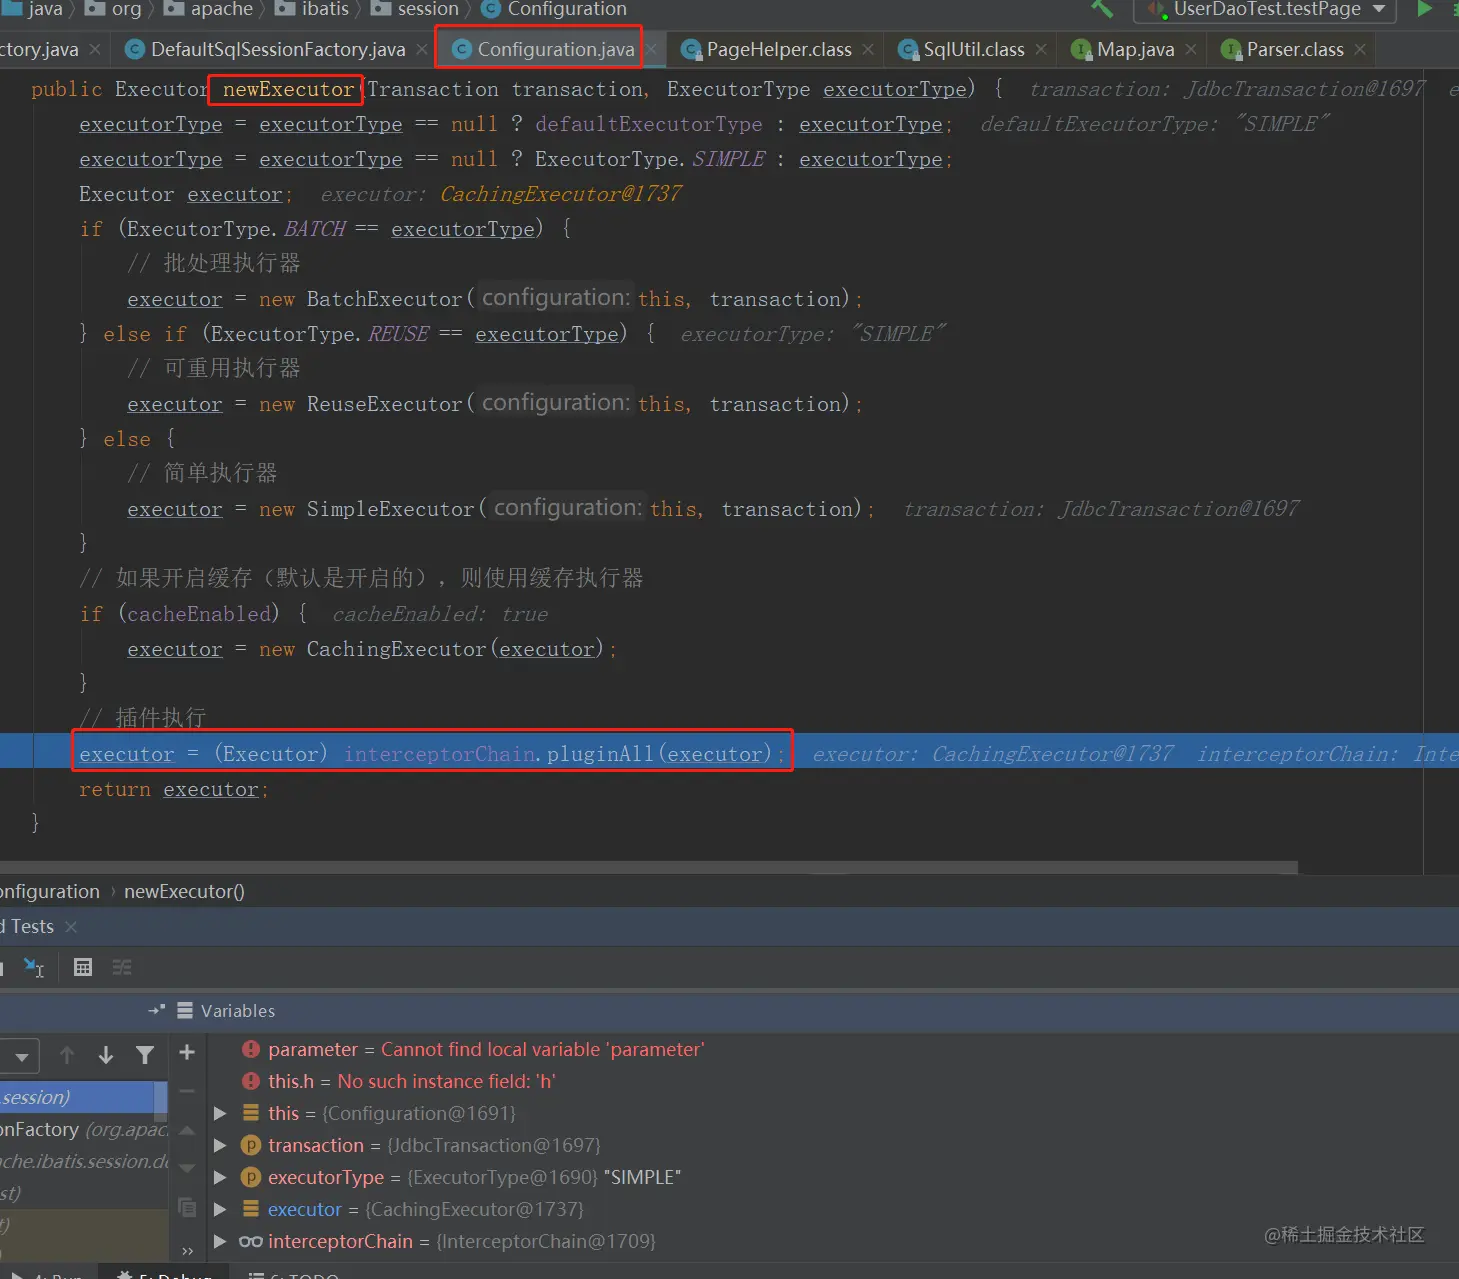This screenshot has height=1279, width=1459.
Task: Close the SqlUtil.class tab
Action: (x=1041, y=49)
